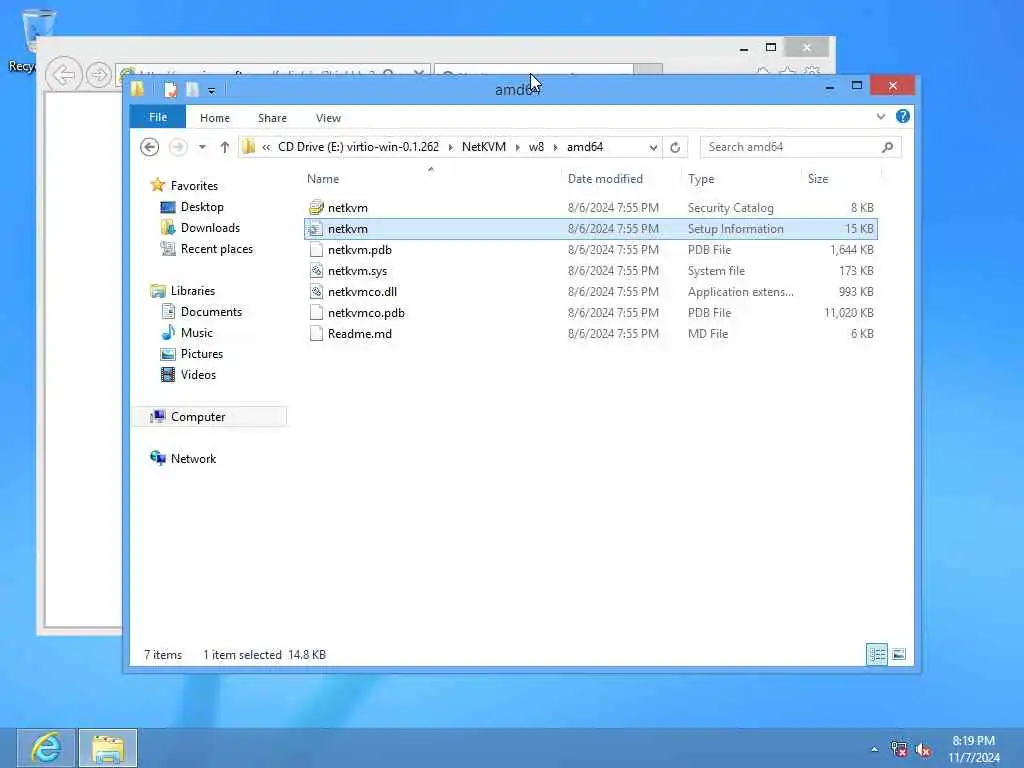Click the Refresh button beside the address bar

coord(675,147)
